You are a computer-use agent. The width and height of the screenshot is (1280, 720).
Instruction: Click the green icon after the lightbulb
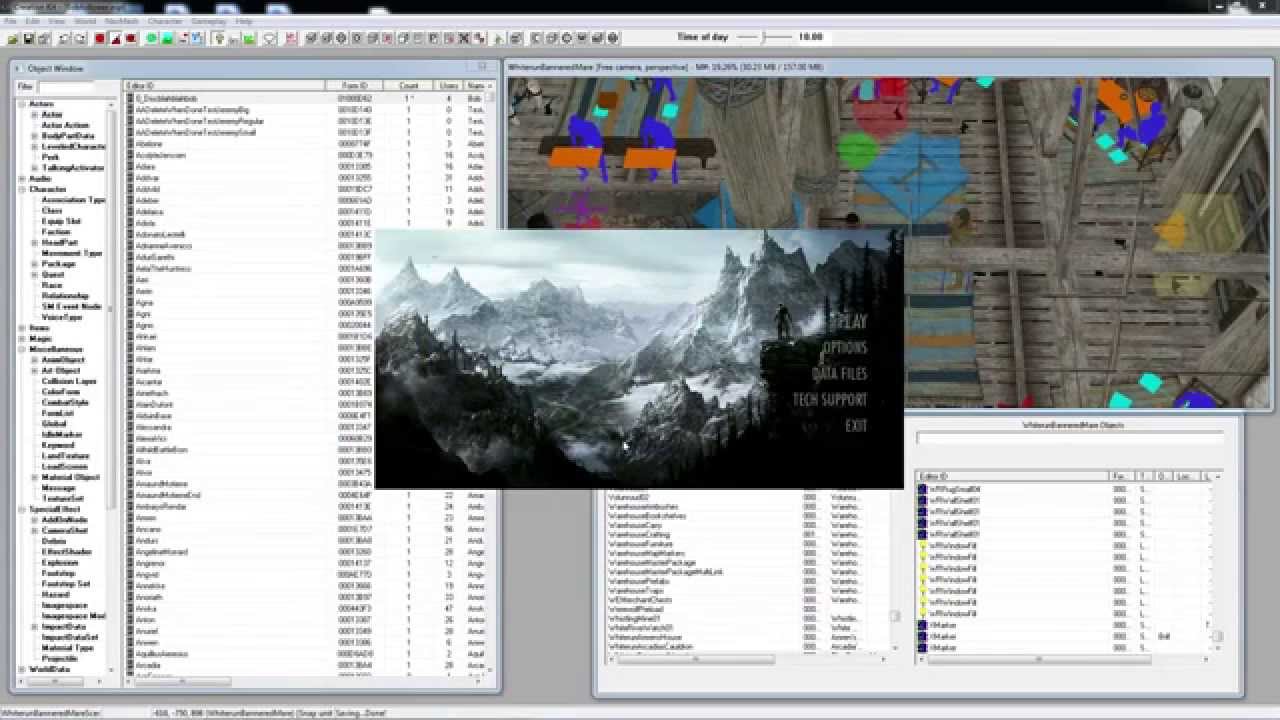point(249,38)
